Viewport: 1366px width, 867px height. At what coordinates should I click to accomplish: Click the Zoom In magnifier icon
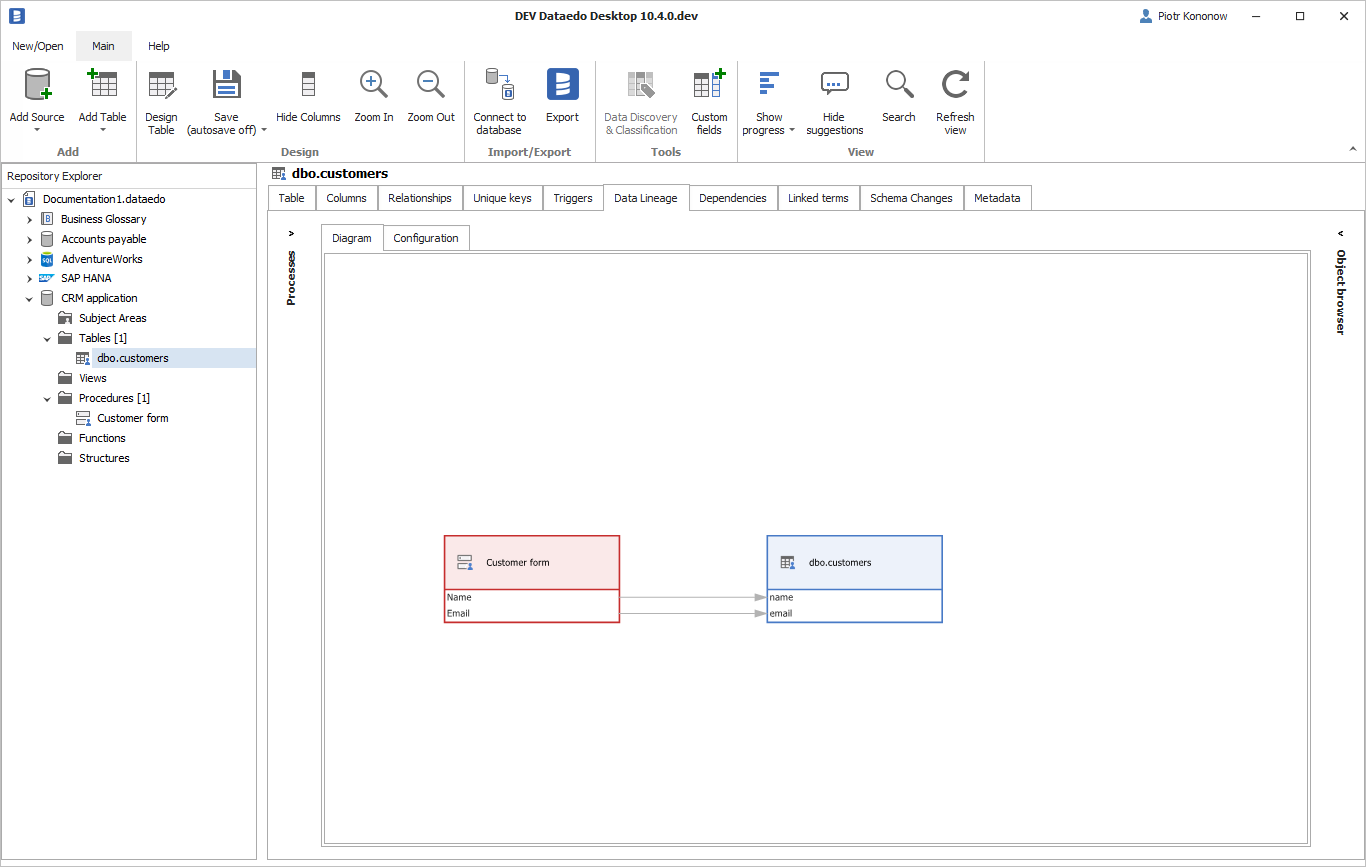click(374, 86)
